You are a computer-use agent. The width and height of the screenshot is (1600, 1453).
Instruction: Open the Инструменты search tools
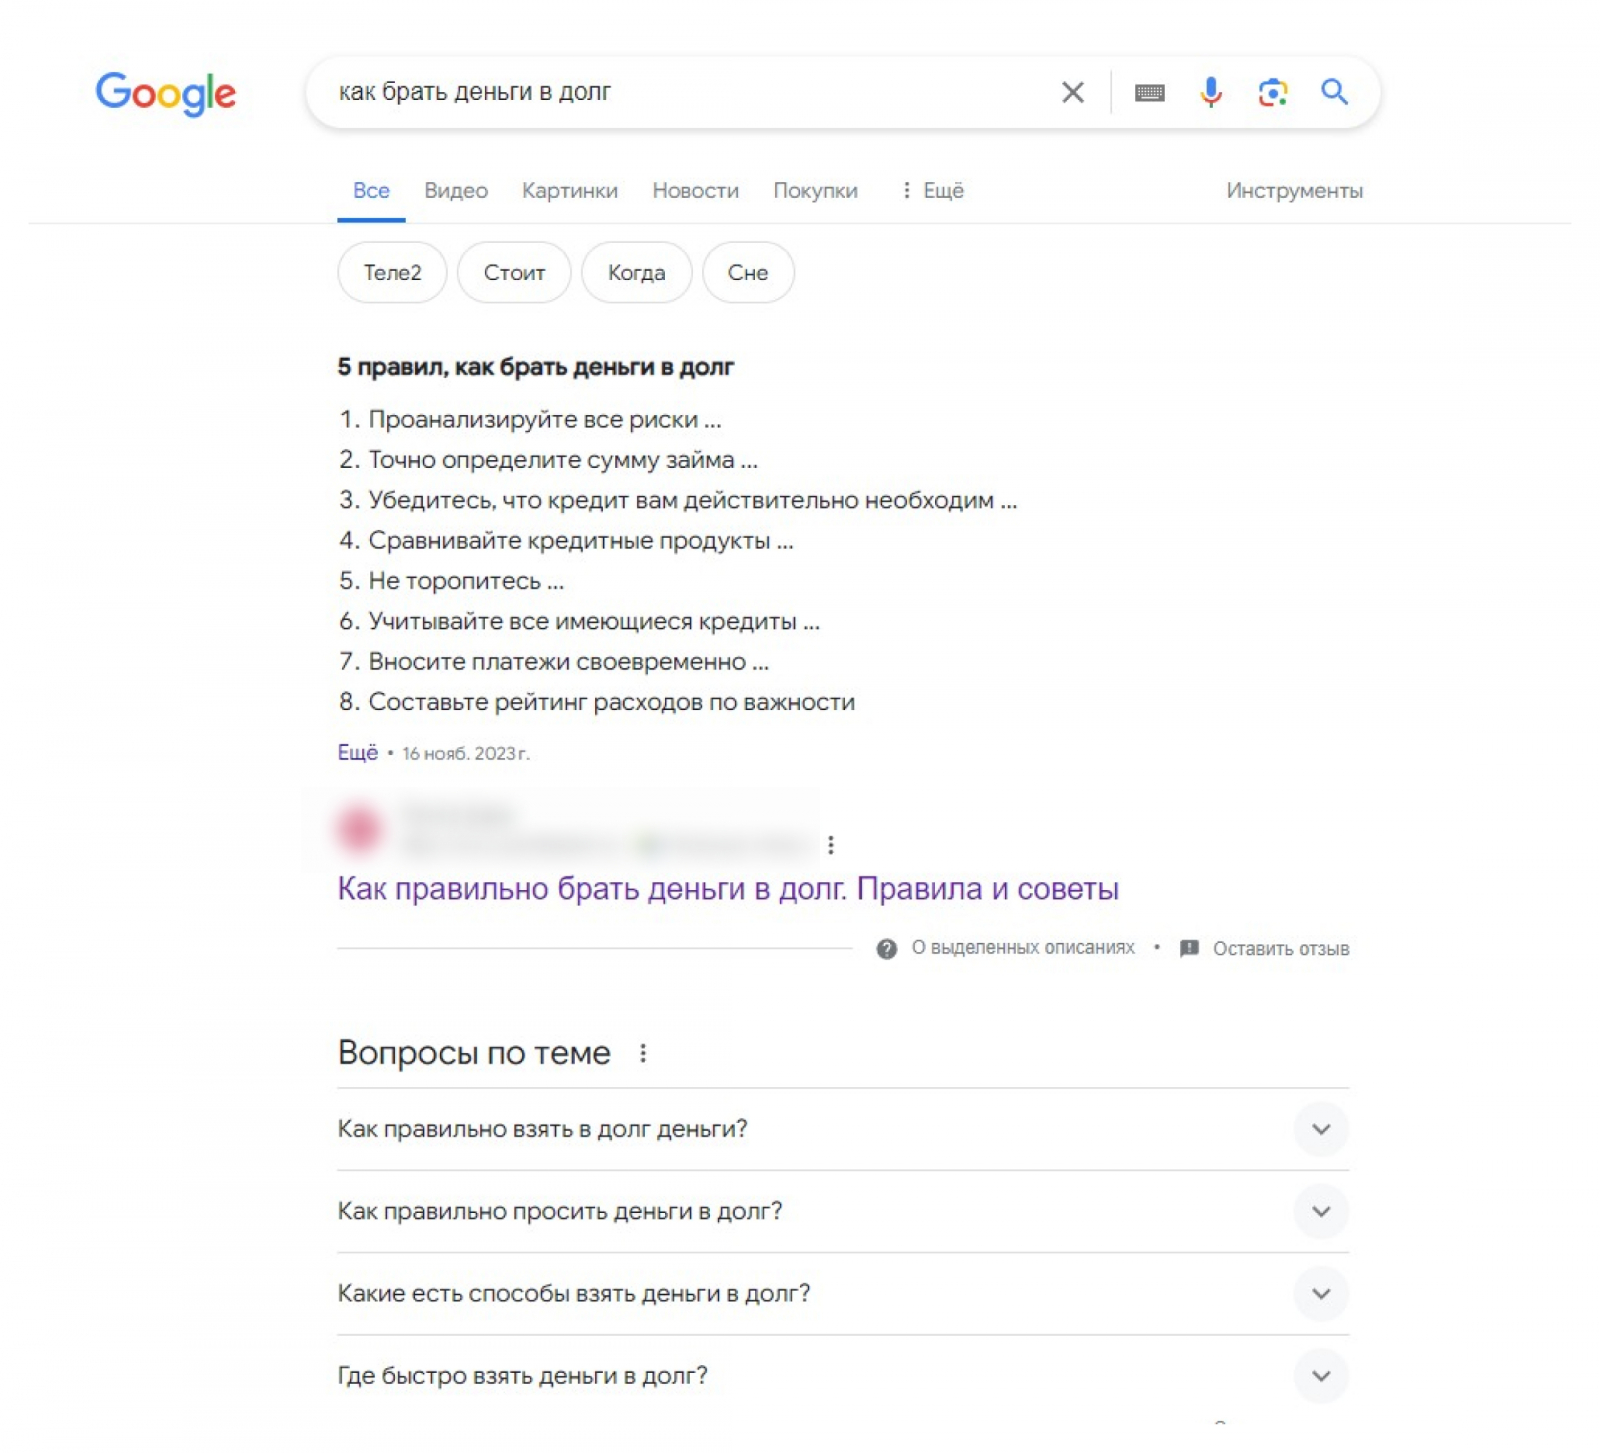(1294, 191)
